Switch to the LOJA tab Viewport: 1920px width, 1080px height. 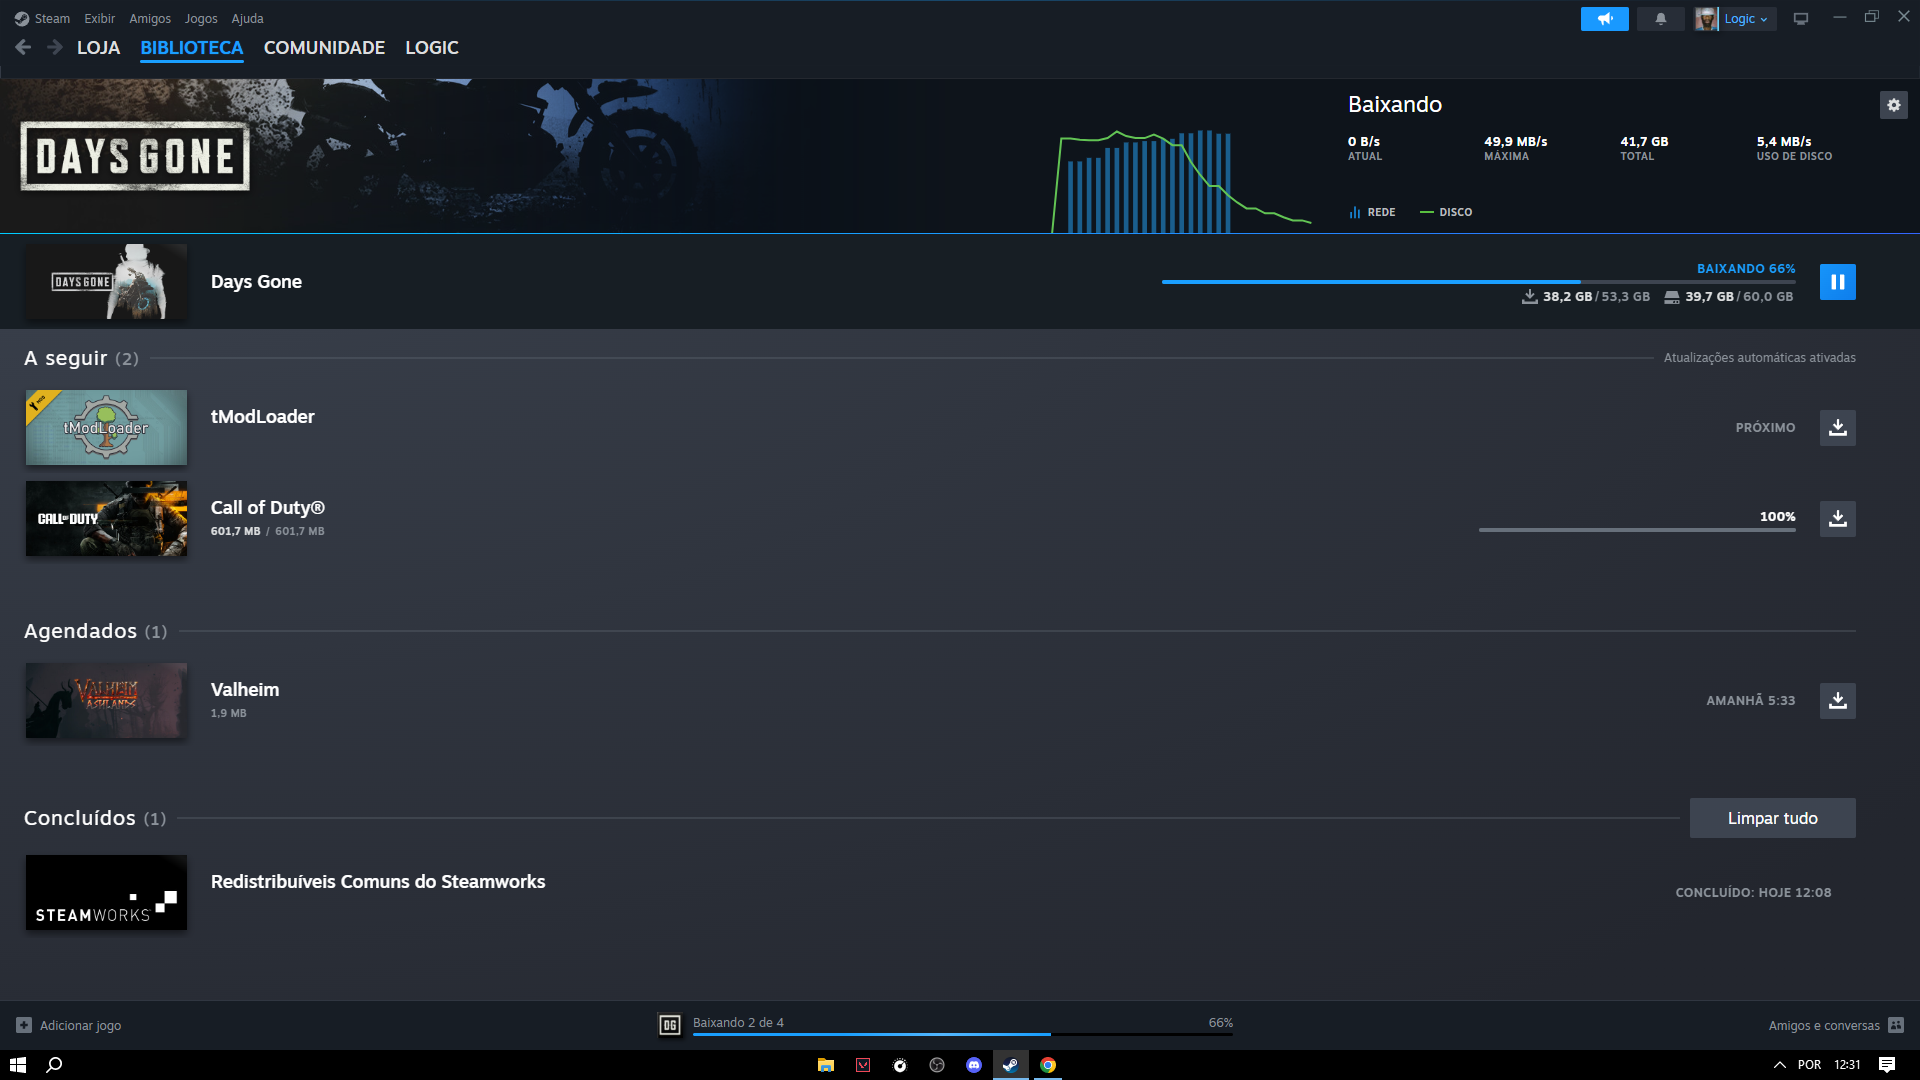pyautogui.click(x=98, y=48)
